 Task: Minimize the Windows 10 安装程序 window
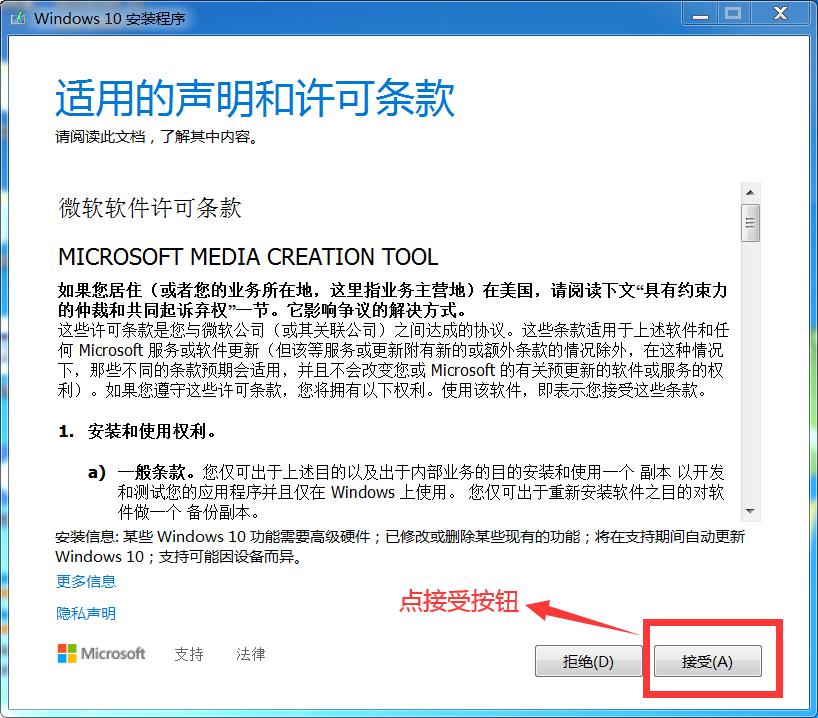(x=699, y=13)
